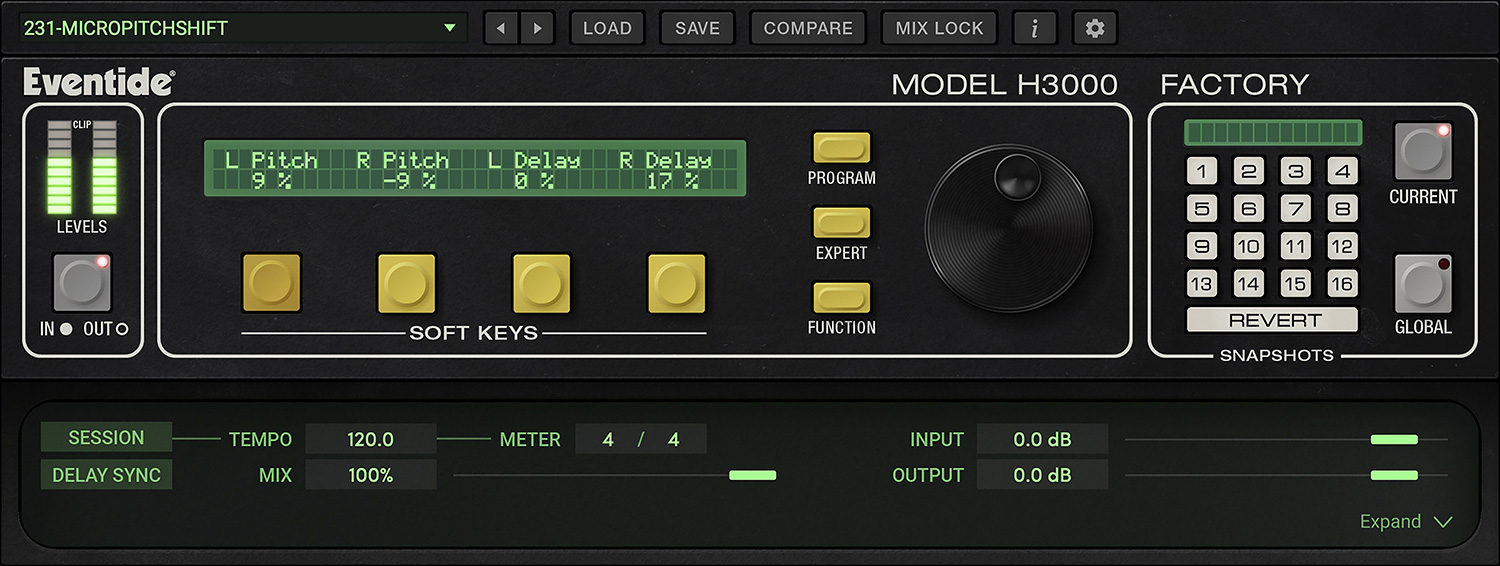Toggle the CURRENT snapshot mode button

point(1422,151)
